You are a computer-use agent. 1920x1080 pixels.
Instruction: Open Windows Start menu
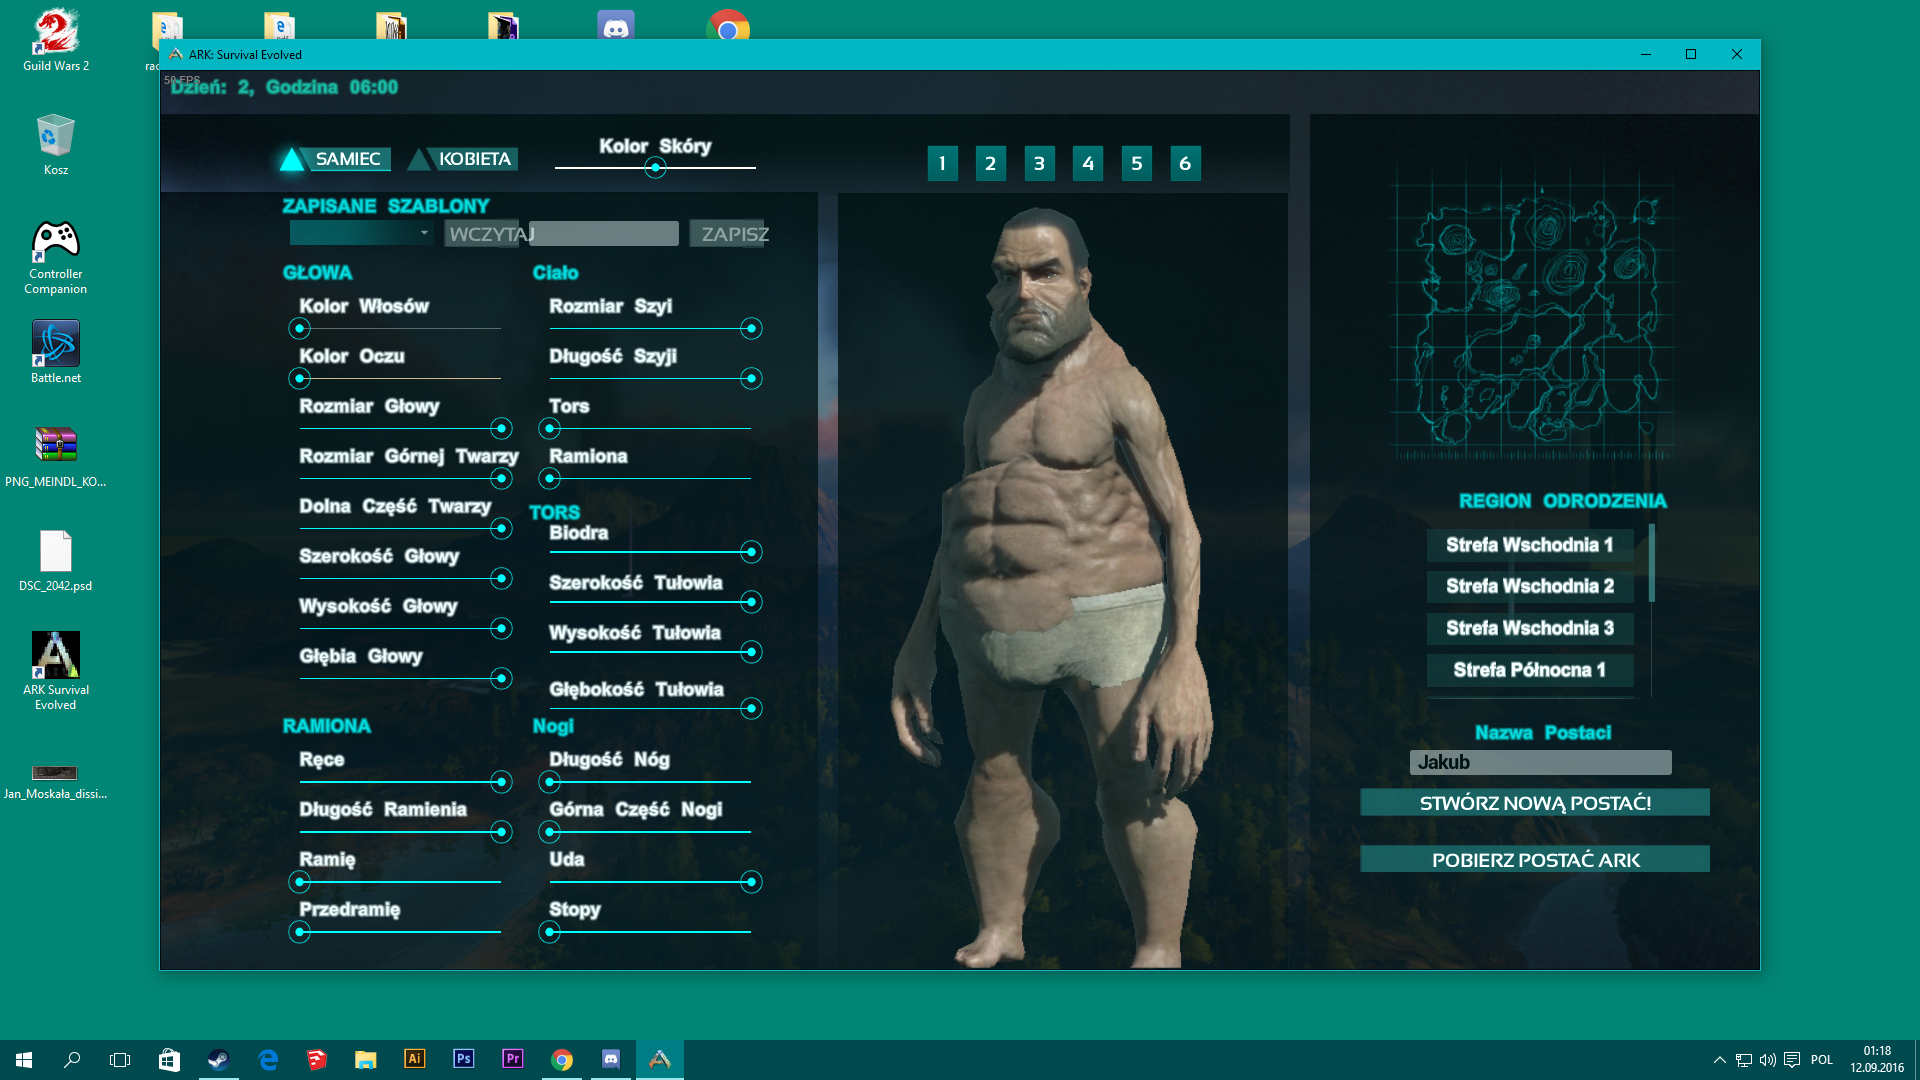point(24,1060)
